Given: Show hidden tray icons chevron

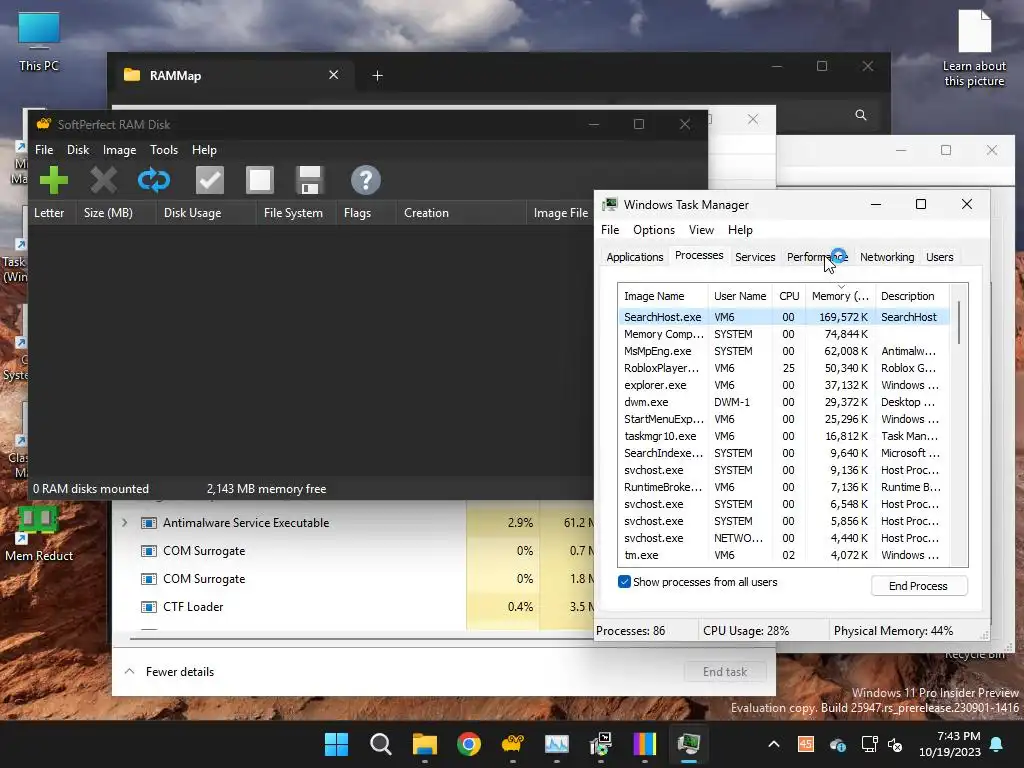Looking at the screenshot, I should click(774, 744).
